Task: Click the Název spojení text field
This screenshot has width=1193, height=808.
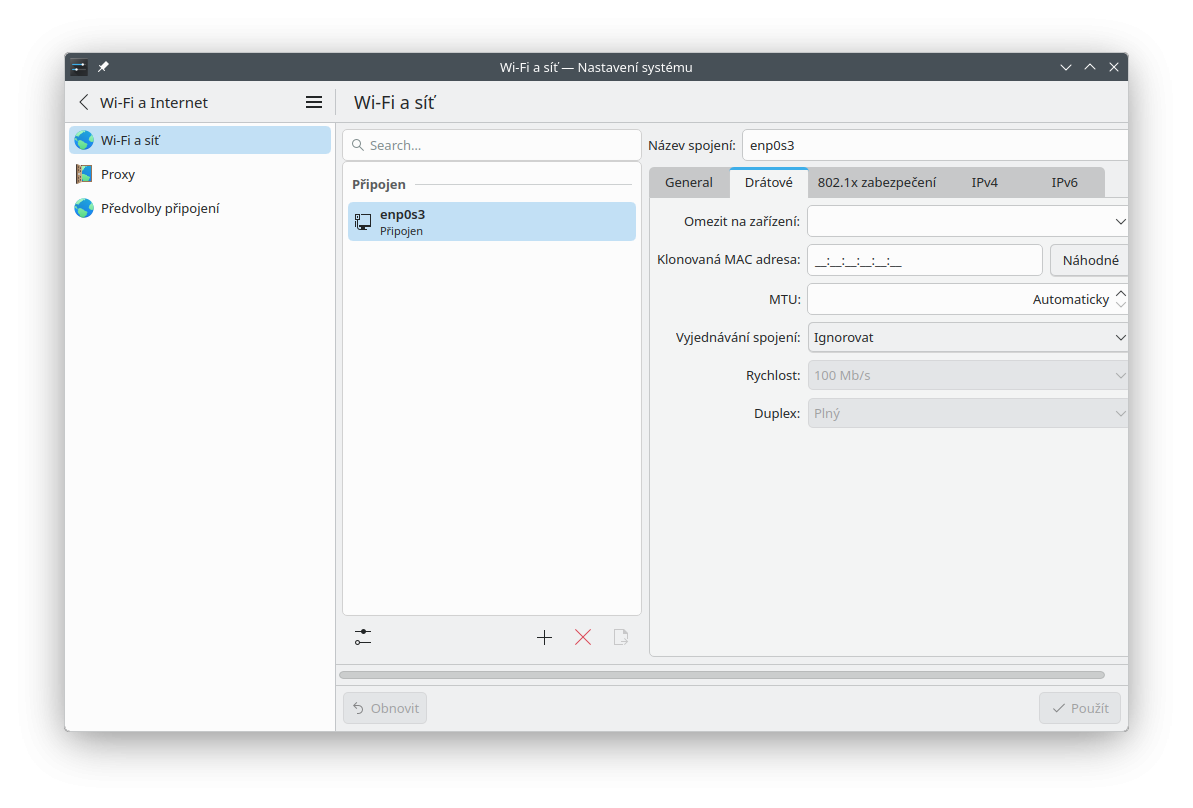Action: tap(935, 145)
